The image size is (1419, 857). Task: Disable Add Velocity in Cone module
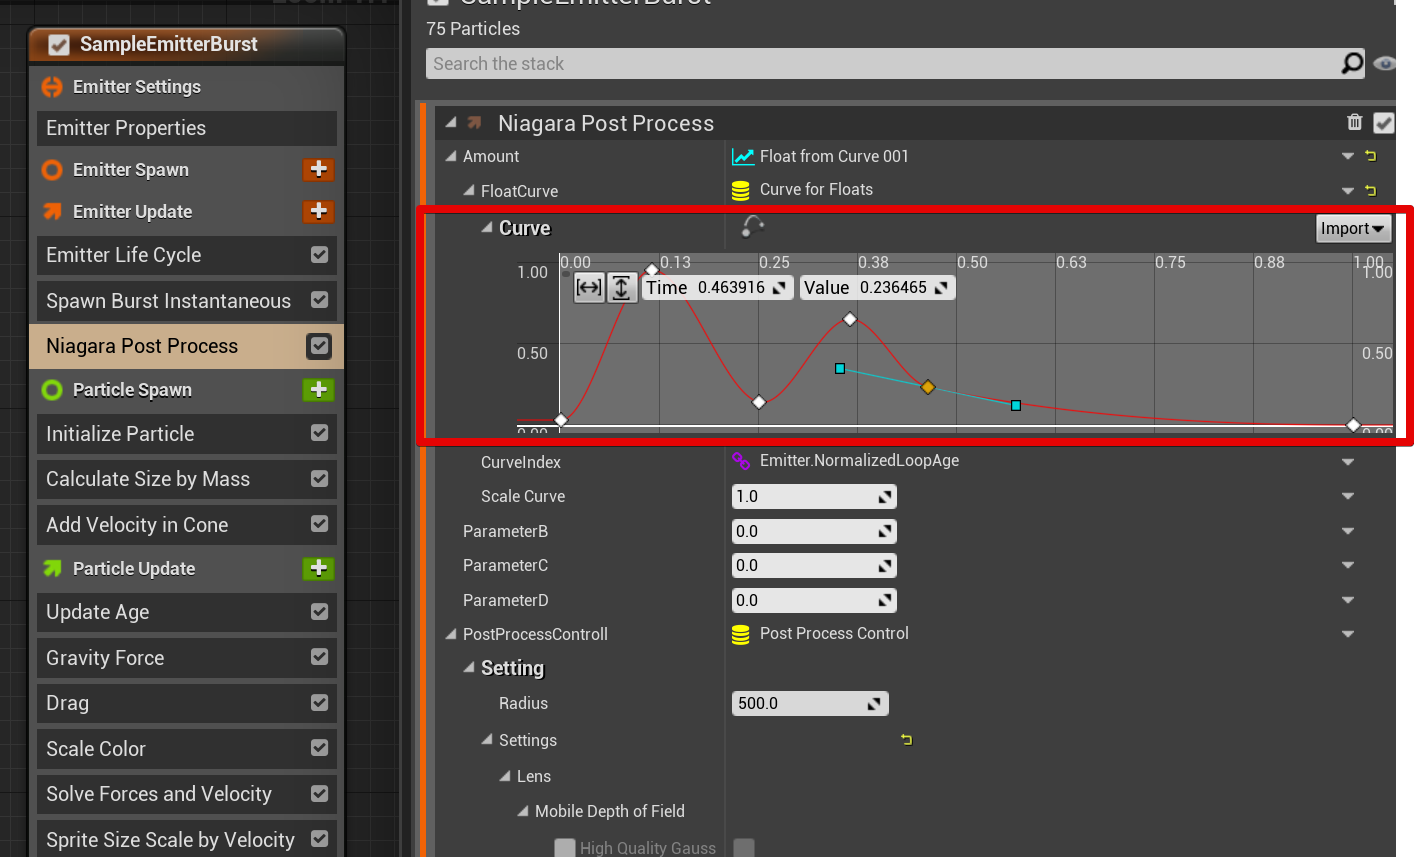pos(319,524)
